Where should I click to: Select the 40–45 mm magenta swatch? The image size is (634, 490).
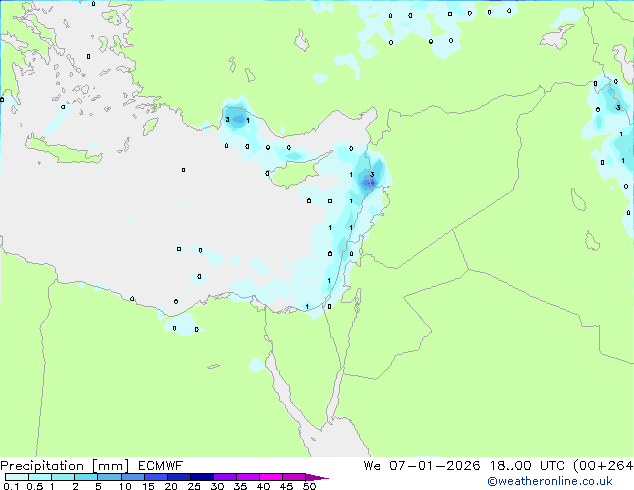click(x=271, y=477)
